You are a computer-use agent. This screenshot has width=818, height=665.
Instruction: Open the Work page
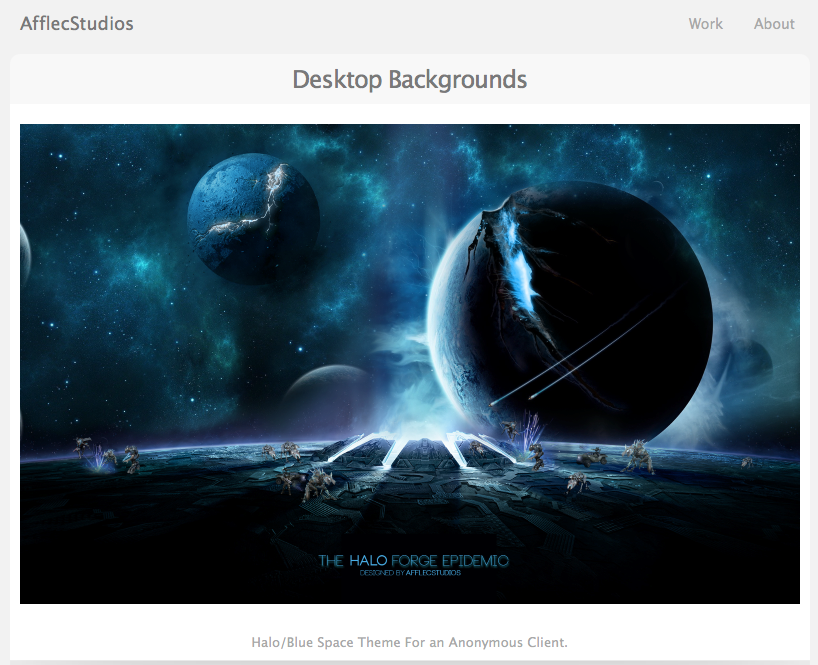coord(705,23)
